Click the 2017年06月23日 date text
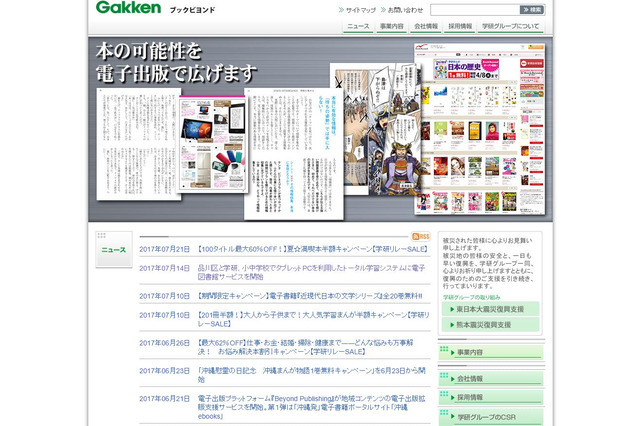 click(164, 371)
